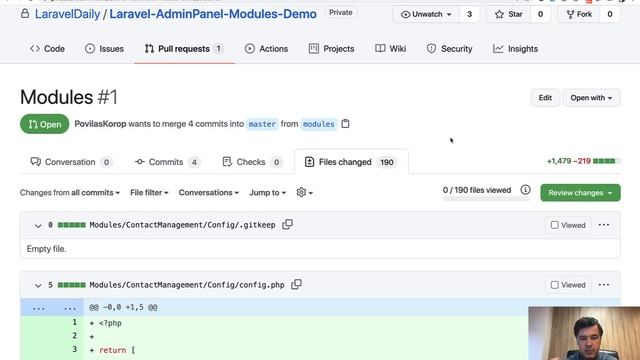640x360 pixels.
Task: Expand hidden lines above the config.php diff
Action: click(x=52, y=308)
